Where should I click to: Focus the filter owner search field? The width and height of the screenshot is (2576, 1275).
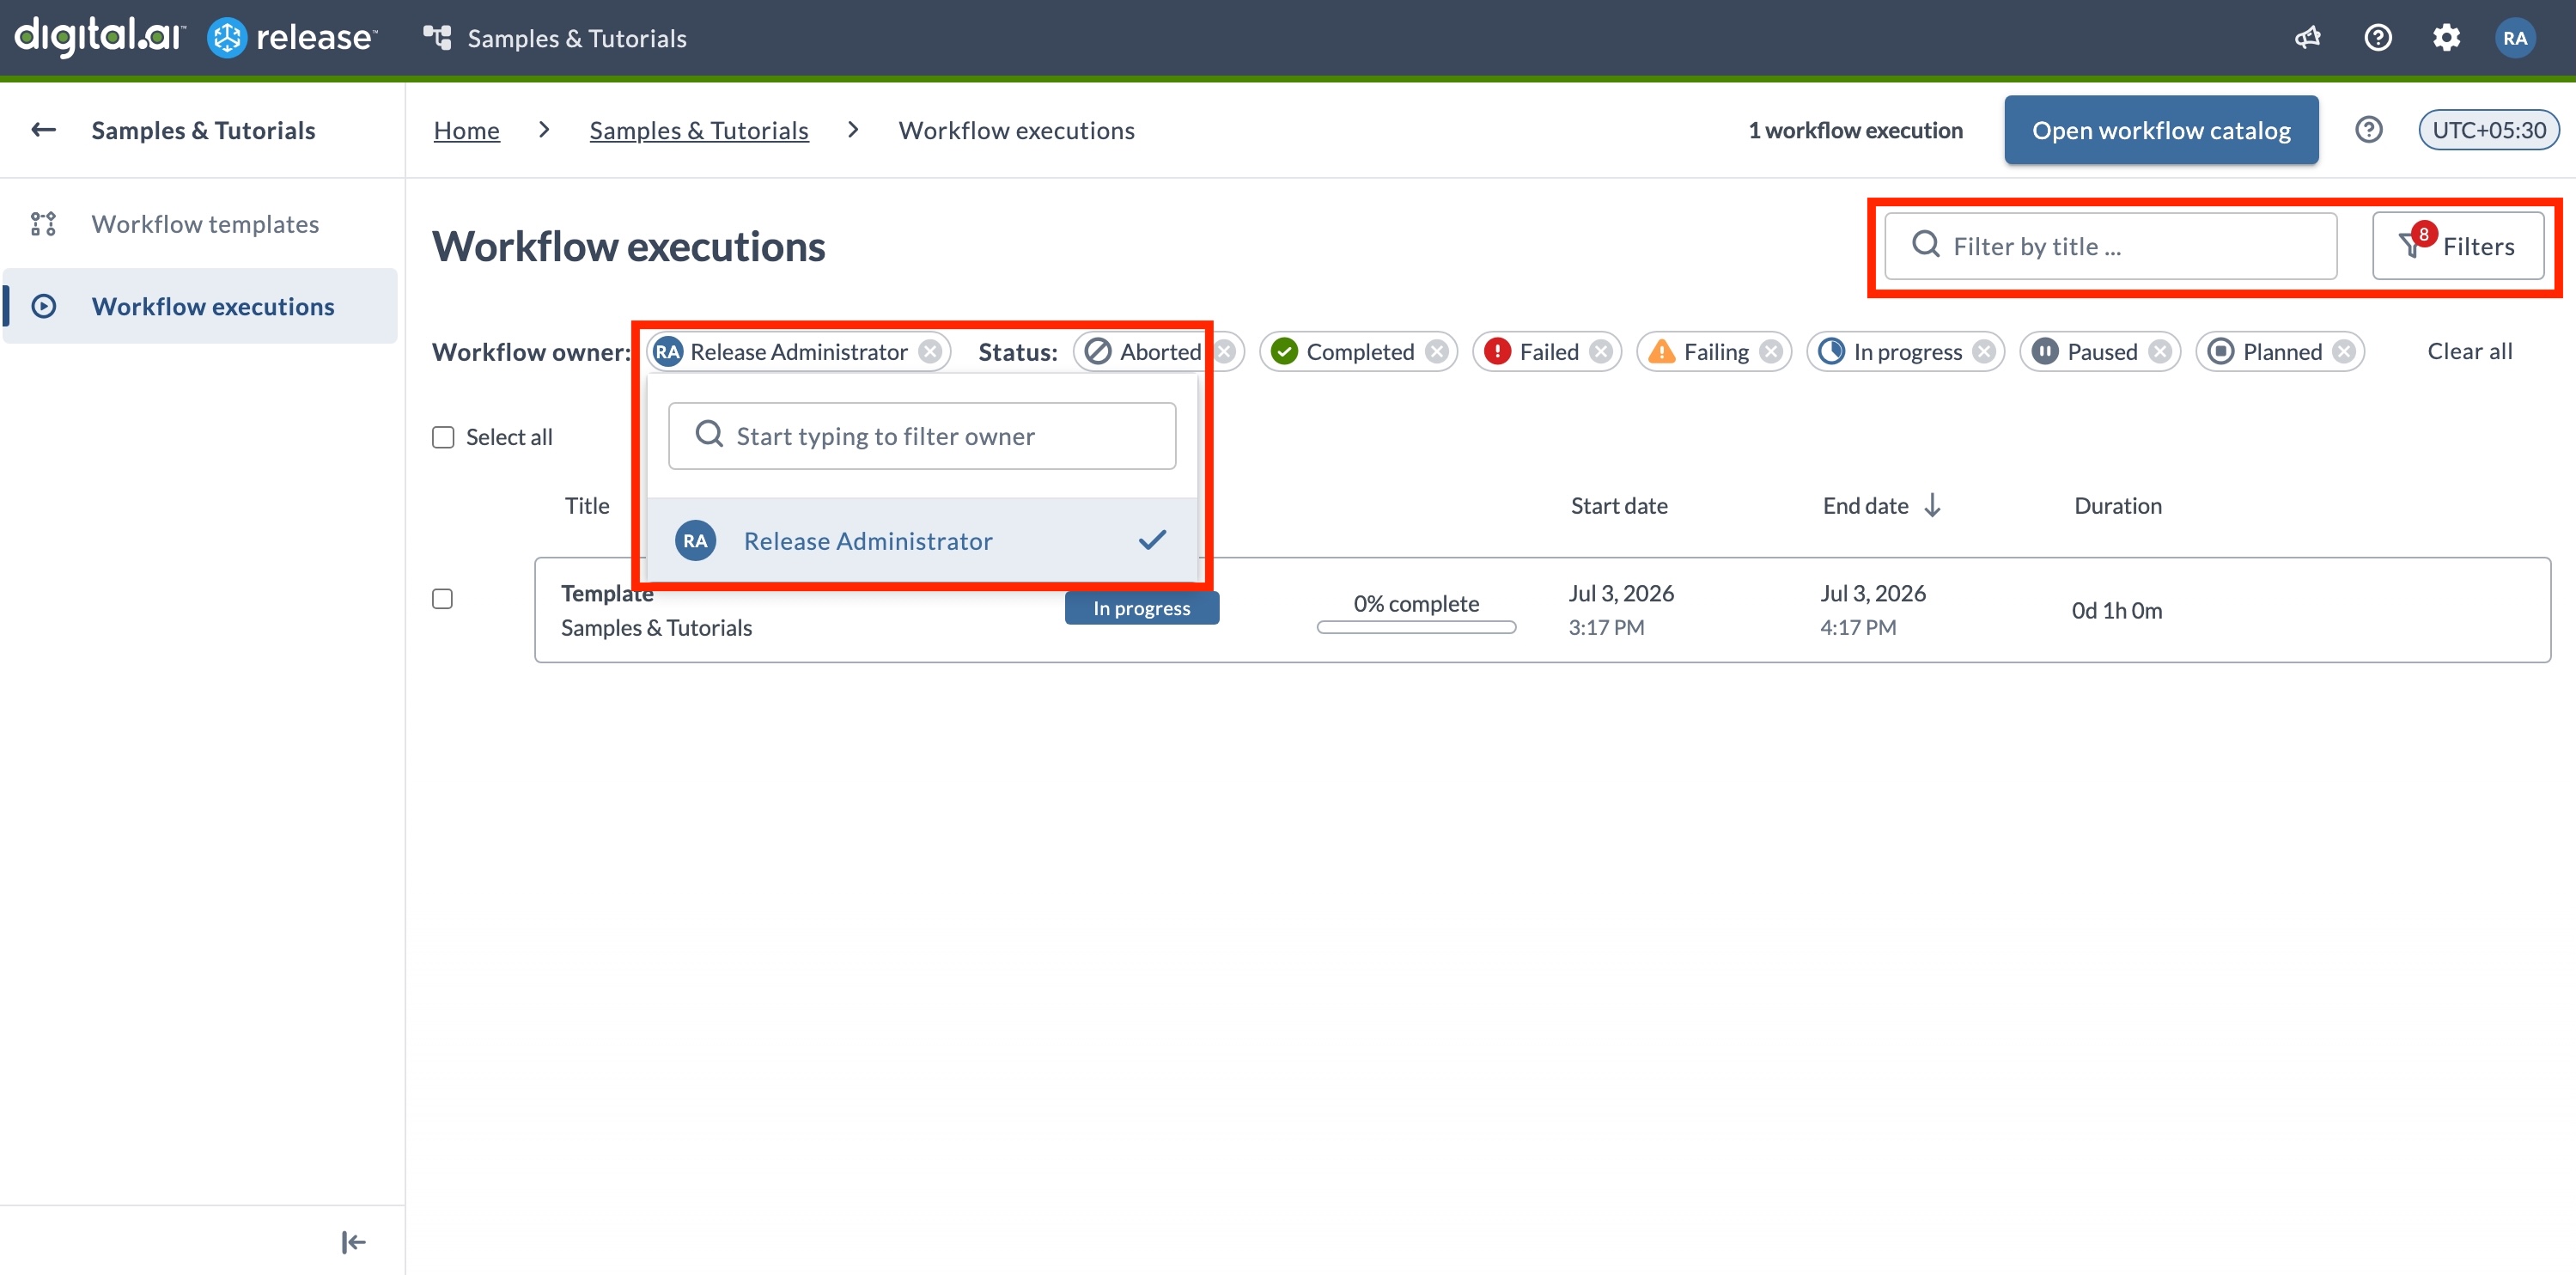(922, 436)
